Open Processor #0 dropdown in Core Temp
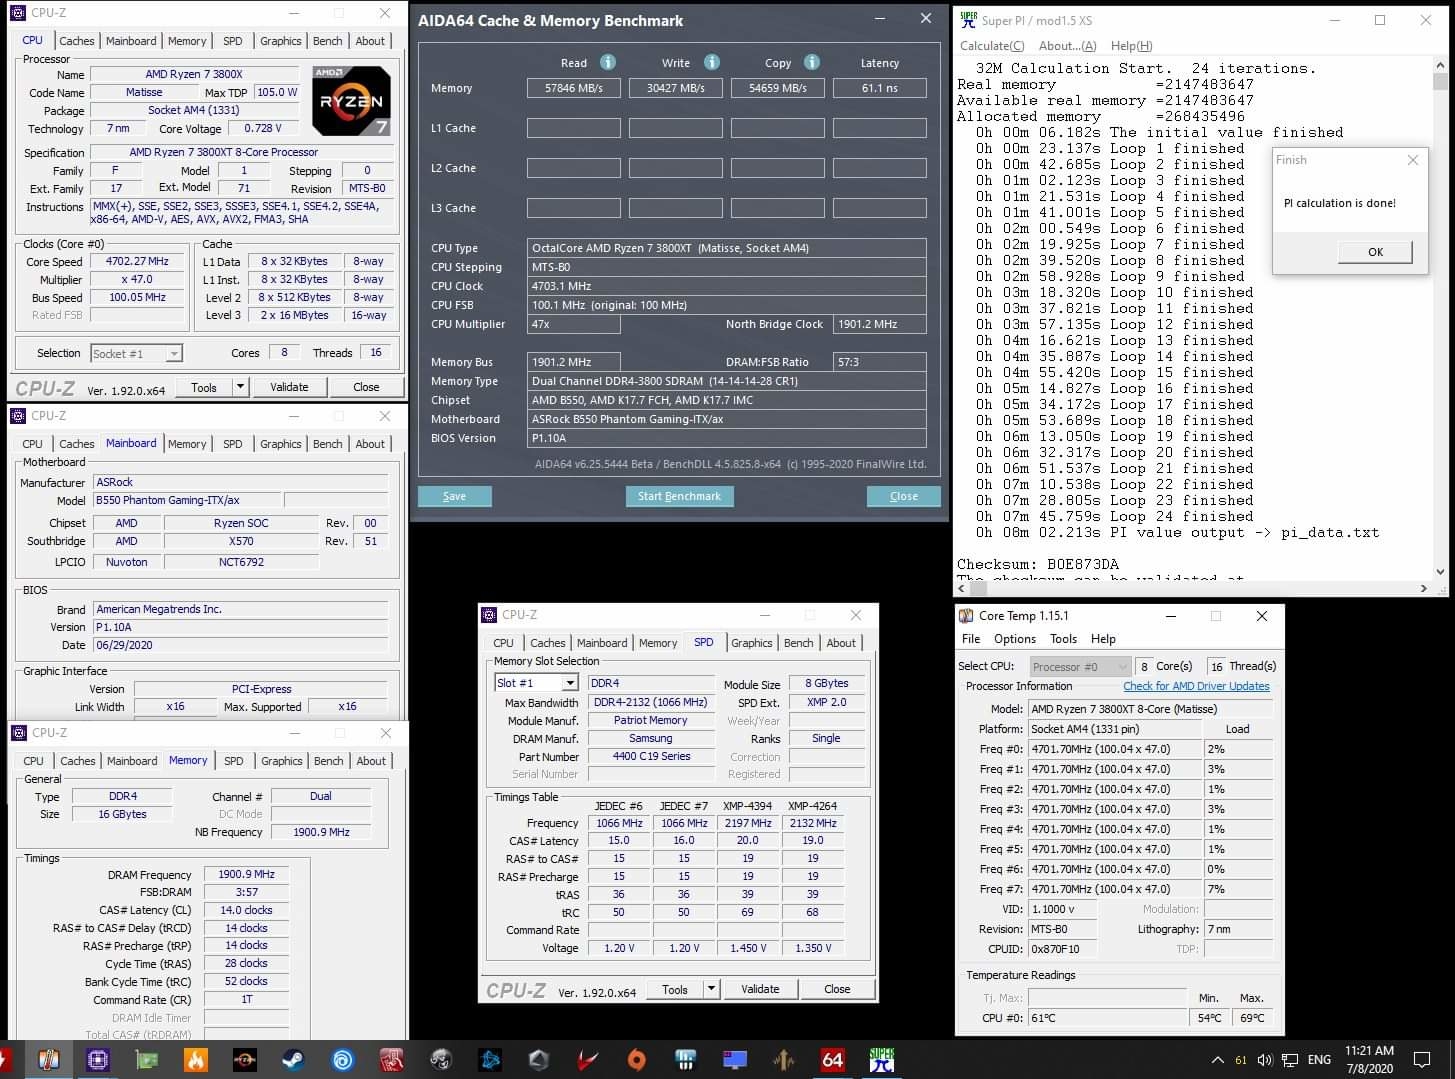 point(1080,666)
